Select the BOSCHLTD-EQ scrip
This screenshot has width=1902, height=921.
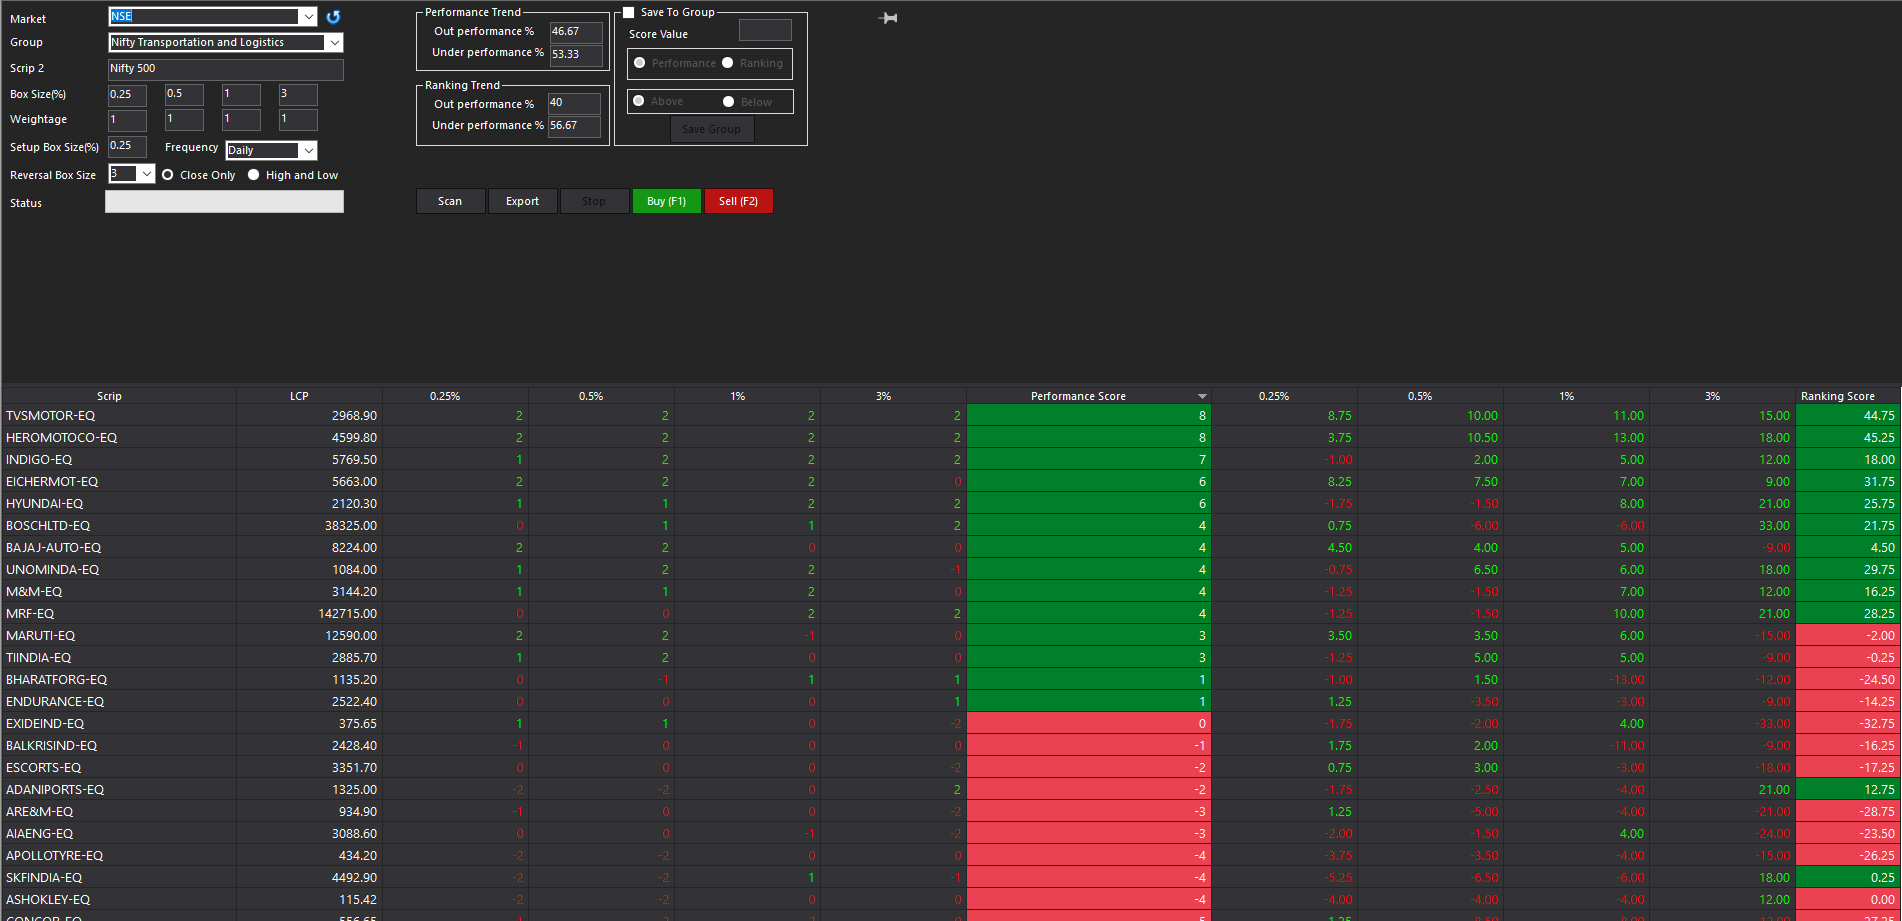tap(48, 526)
